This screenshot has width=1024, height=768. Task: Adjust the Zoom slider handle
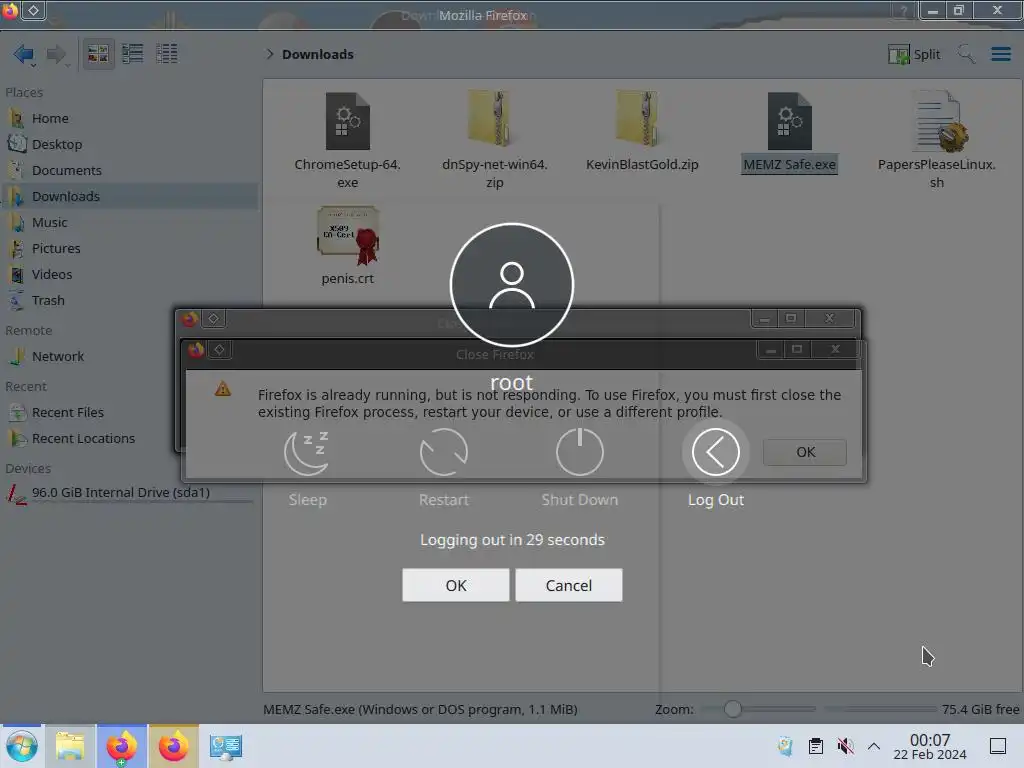[x=733, y=709]
